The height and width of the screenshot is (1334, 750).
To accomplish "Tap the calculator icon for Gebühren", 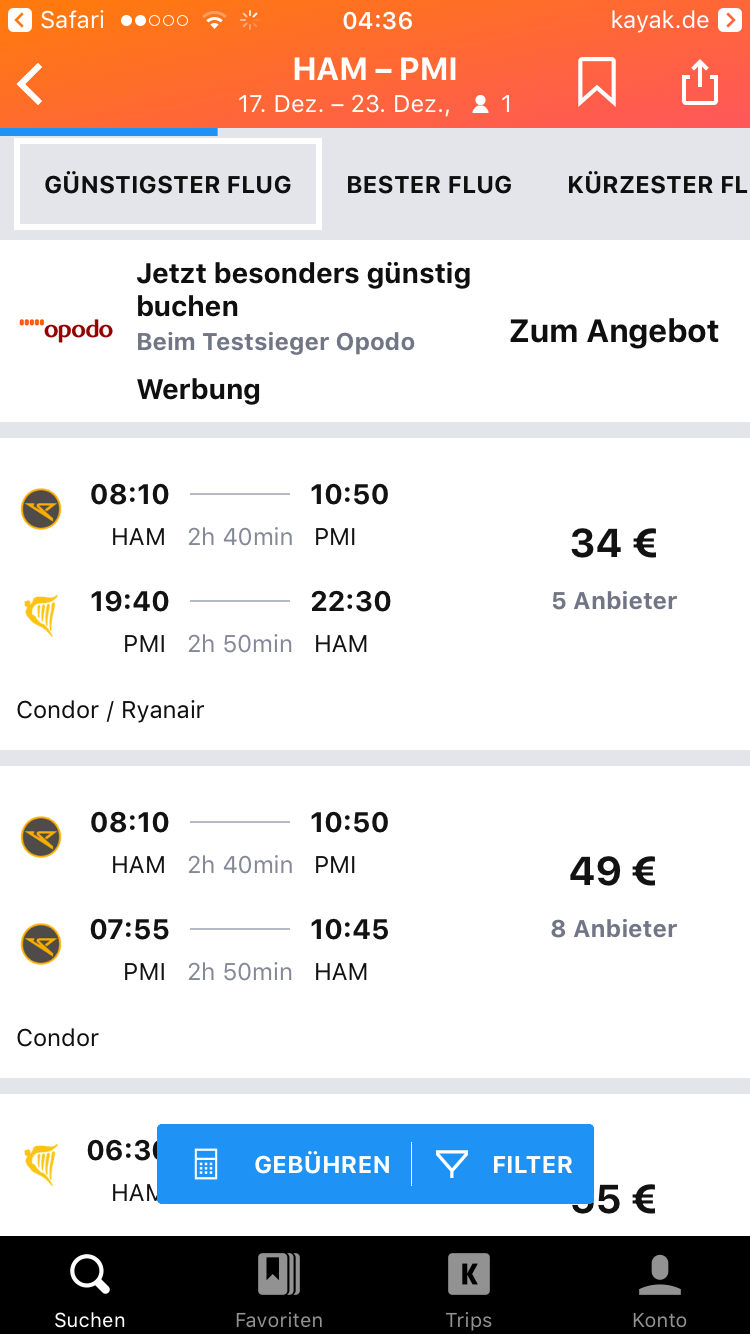I will 206,1164.
